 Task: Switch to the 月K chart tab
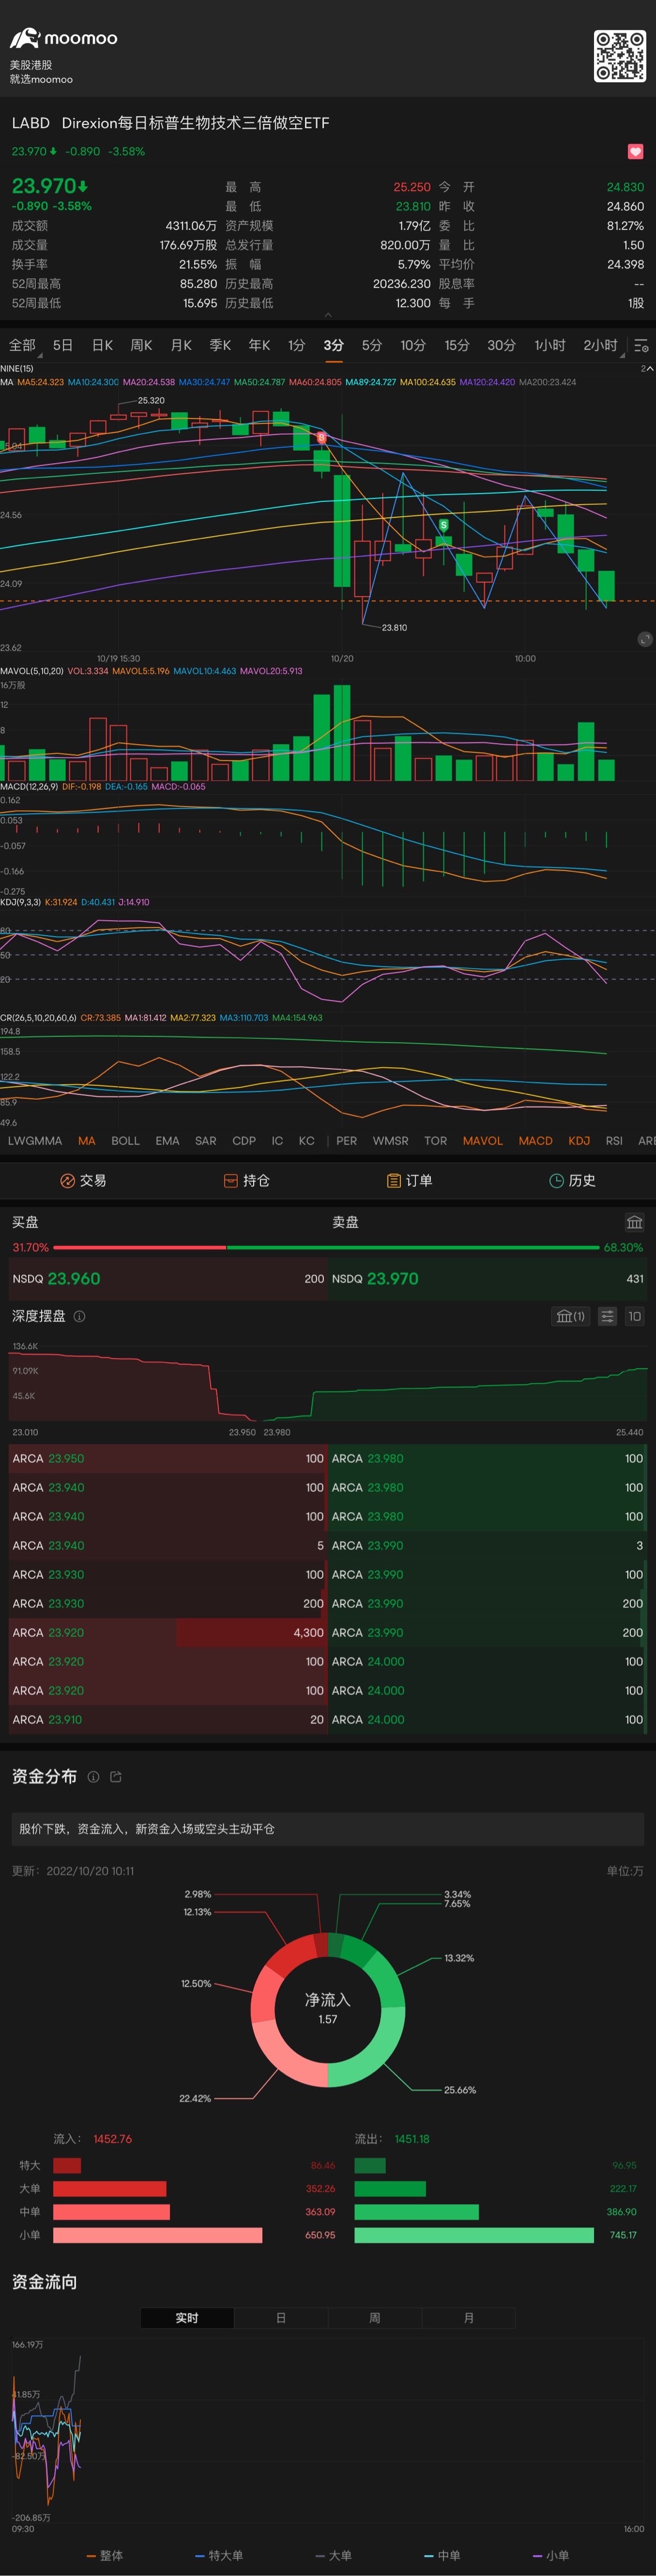point(181,345)
